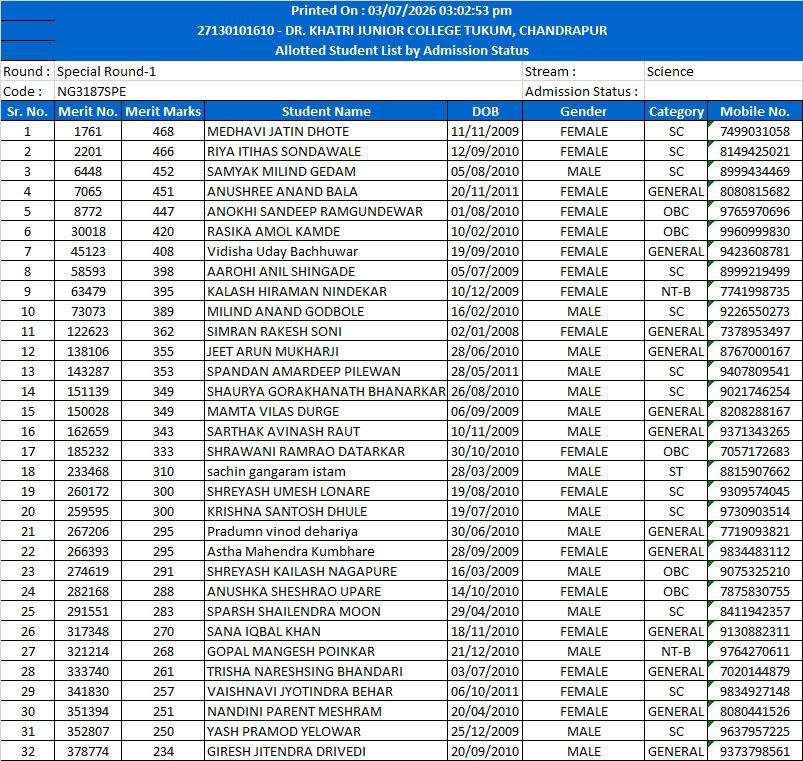The height and width of the screenshot is (761, 803).
Task: Click merit number 30018
Action: [x=88, y=231]
